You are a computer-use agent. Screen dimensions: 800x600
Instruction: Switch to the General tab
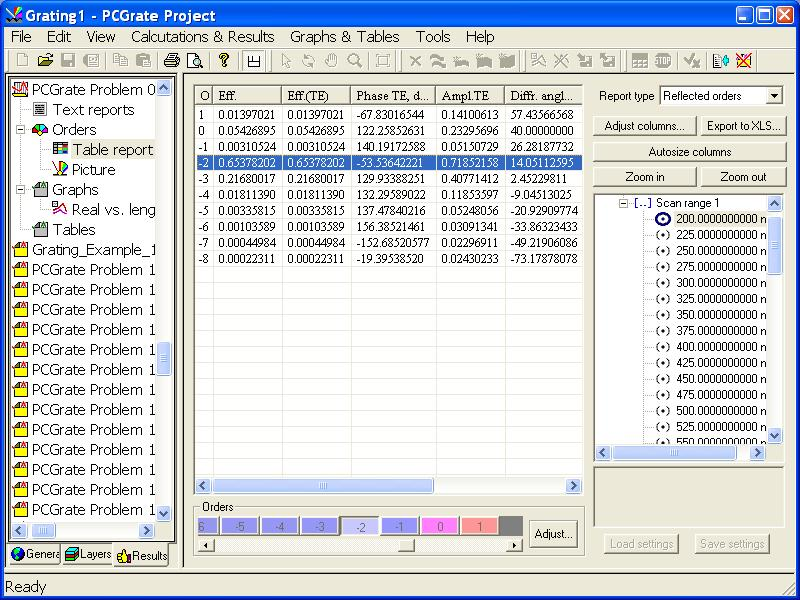pyautogui.click(x=35, y=554)
